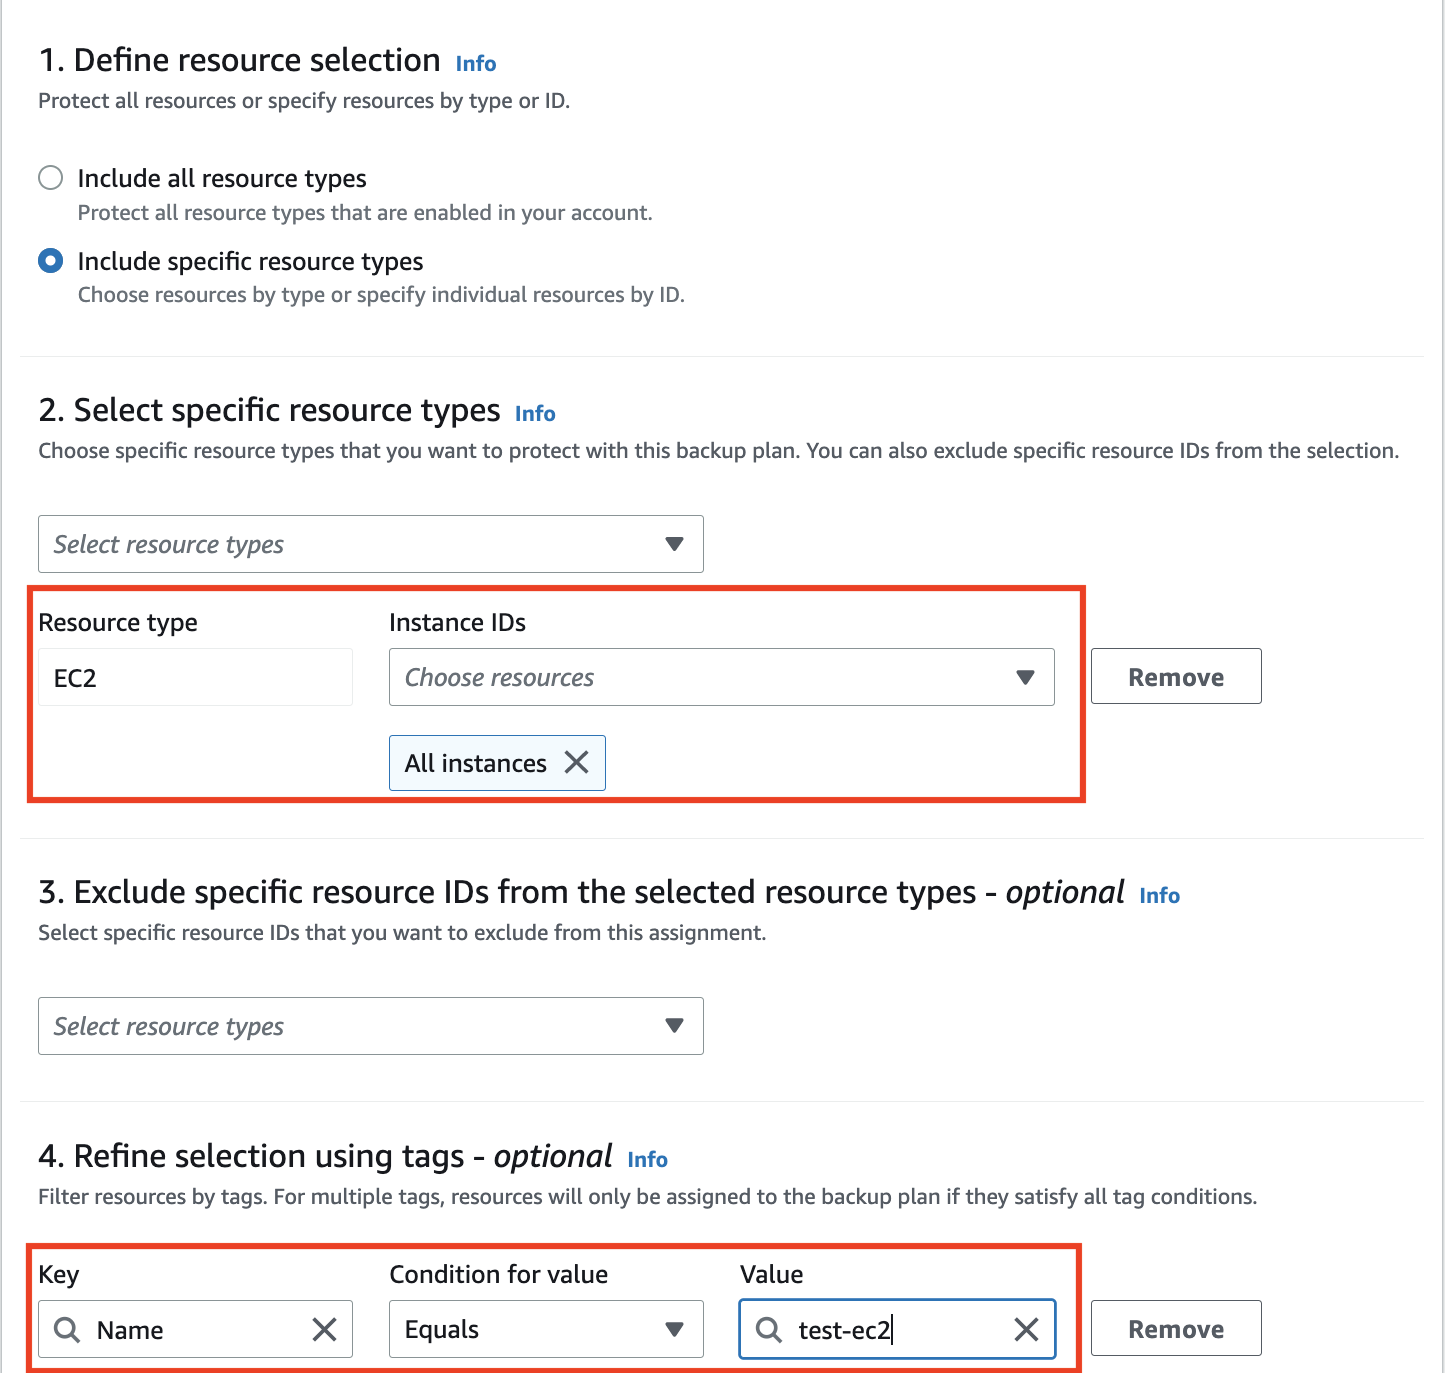Open Info link for Refine selection using tags
The width and height of the screenshot is (1445, 1373).
(x=648, y=1160)
